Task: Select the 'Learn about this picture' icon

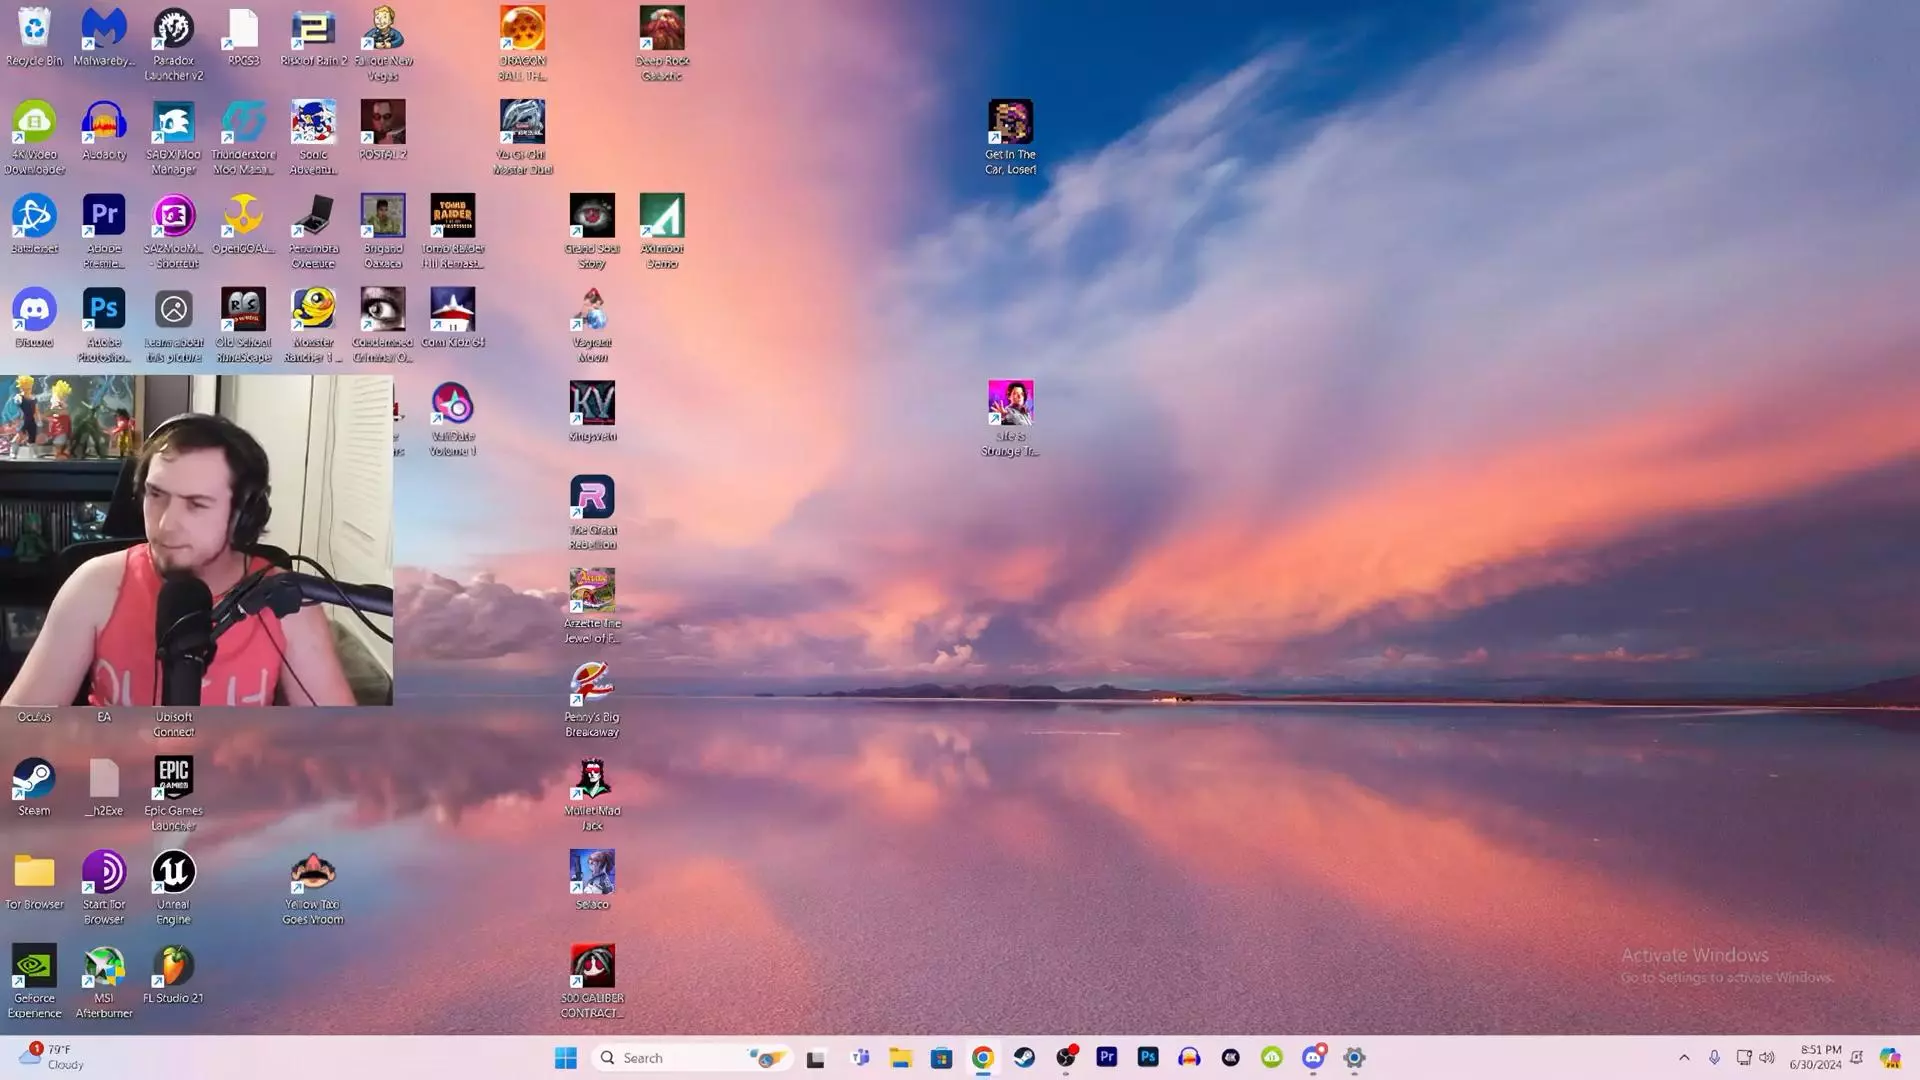Action: click(173, 326)
